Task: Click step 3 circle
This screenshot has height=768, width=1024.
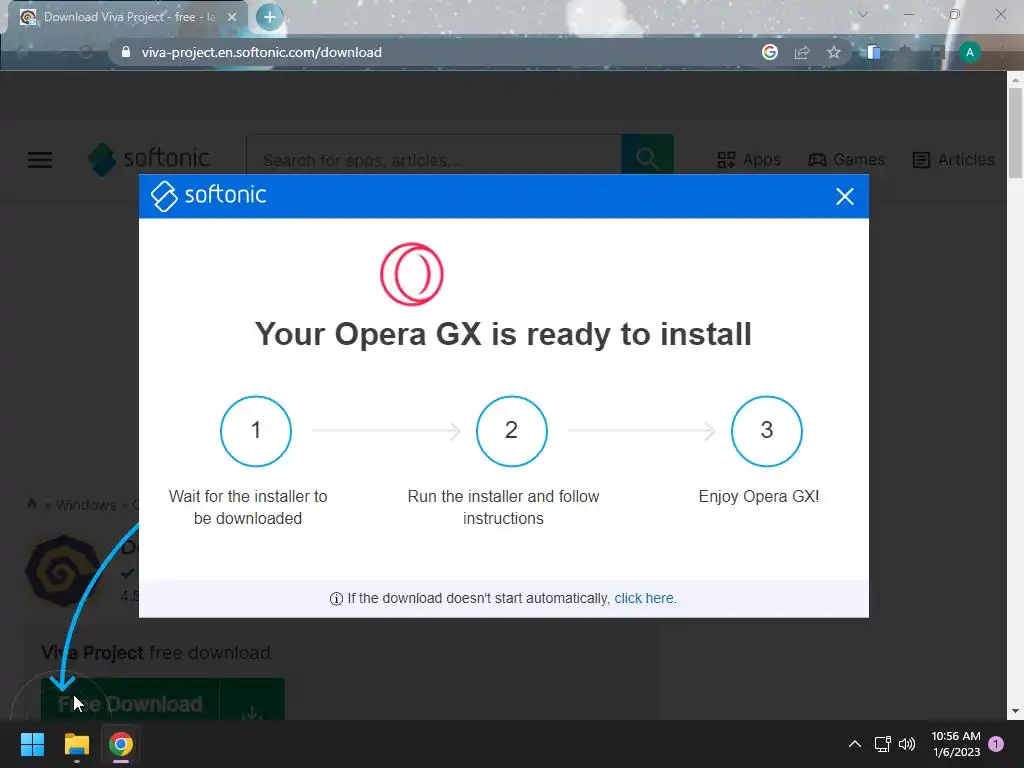Action: [767, 431]
